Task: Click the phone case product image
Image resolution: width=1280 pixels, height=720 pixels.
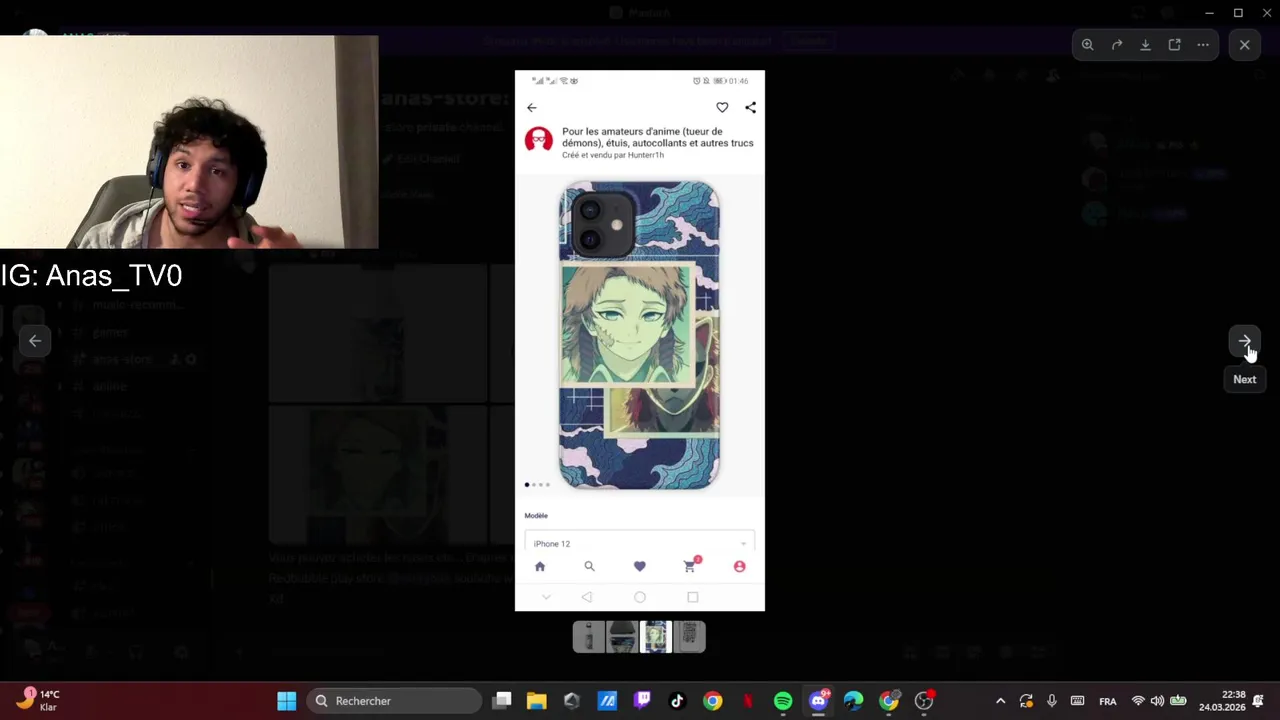Action: (639, 335)
